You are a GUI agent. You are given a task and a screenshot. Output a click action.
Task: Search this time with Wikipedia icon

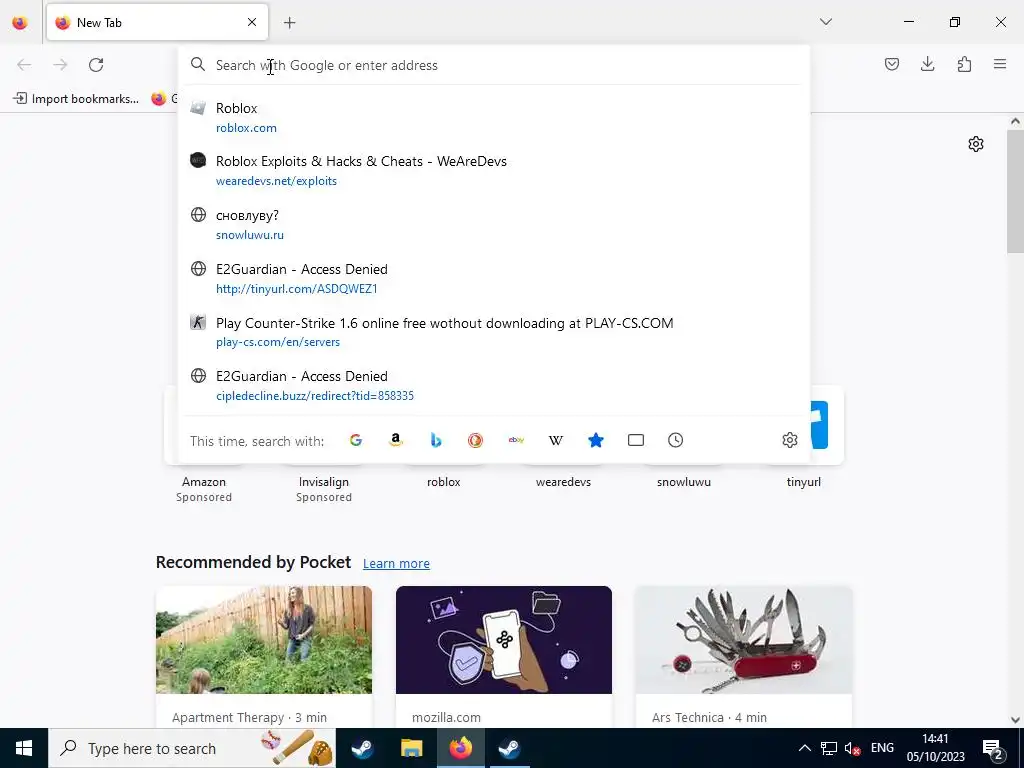click(556, 440)
